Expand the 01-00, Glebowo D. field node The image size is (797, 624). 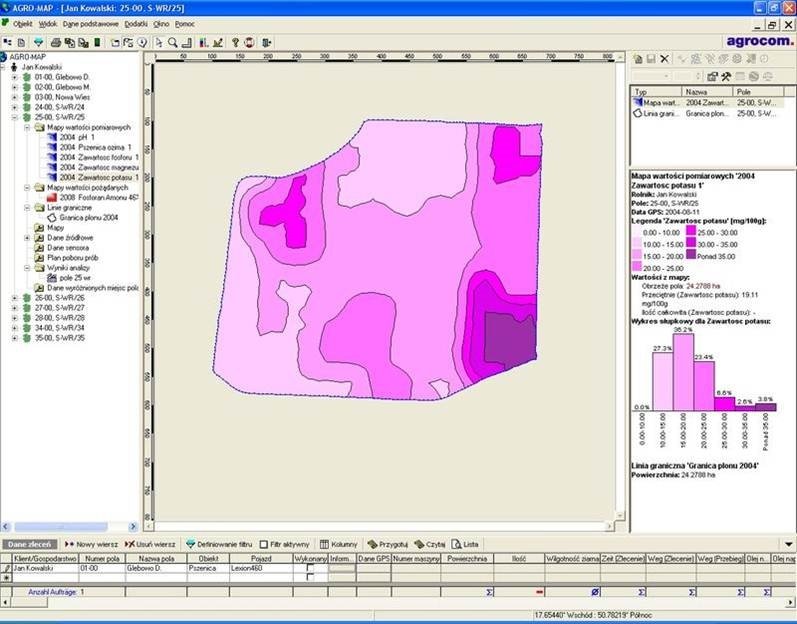click(14, 76)
